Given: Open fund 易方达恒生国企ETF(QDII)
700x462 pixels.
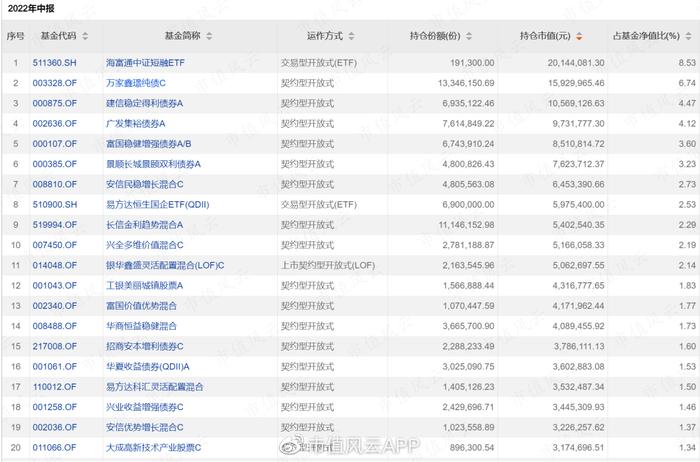Looking at the screenshot, I should point(158,204).
